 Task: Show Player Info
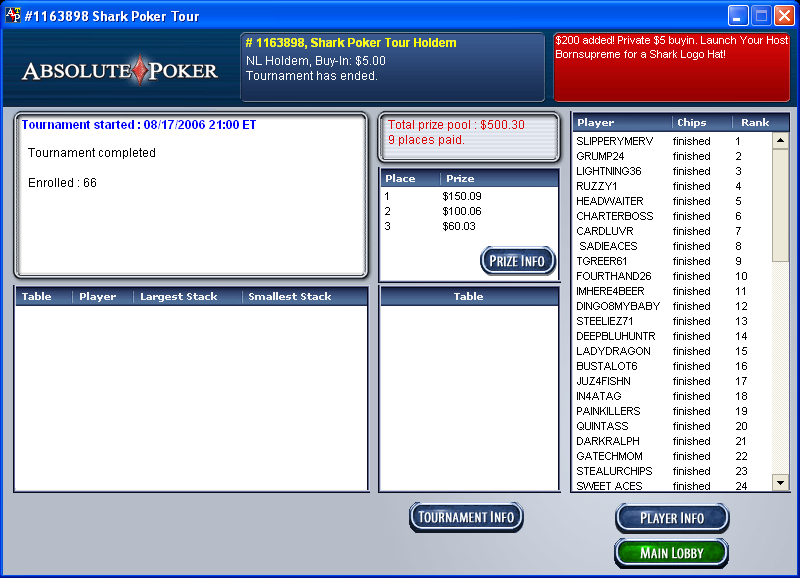click(x=672, y=518)
